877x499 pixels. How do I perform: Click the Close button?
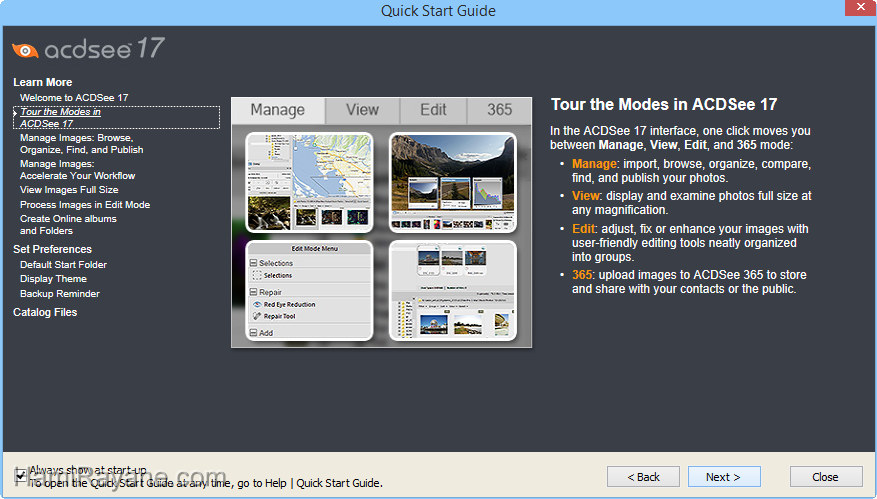[826, 477]
